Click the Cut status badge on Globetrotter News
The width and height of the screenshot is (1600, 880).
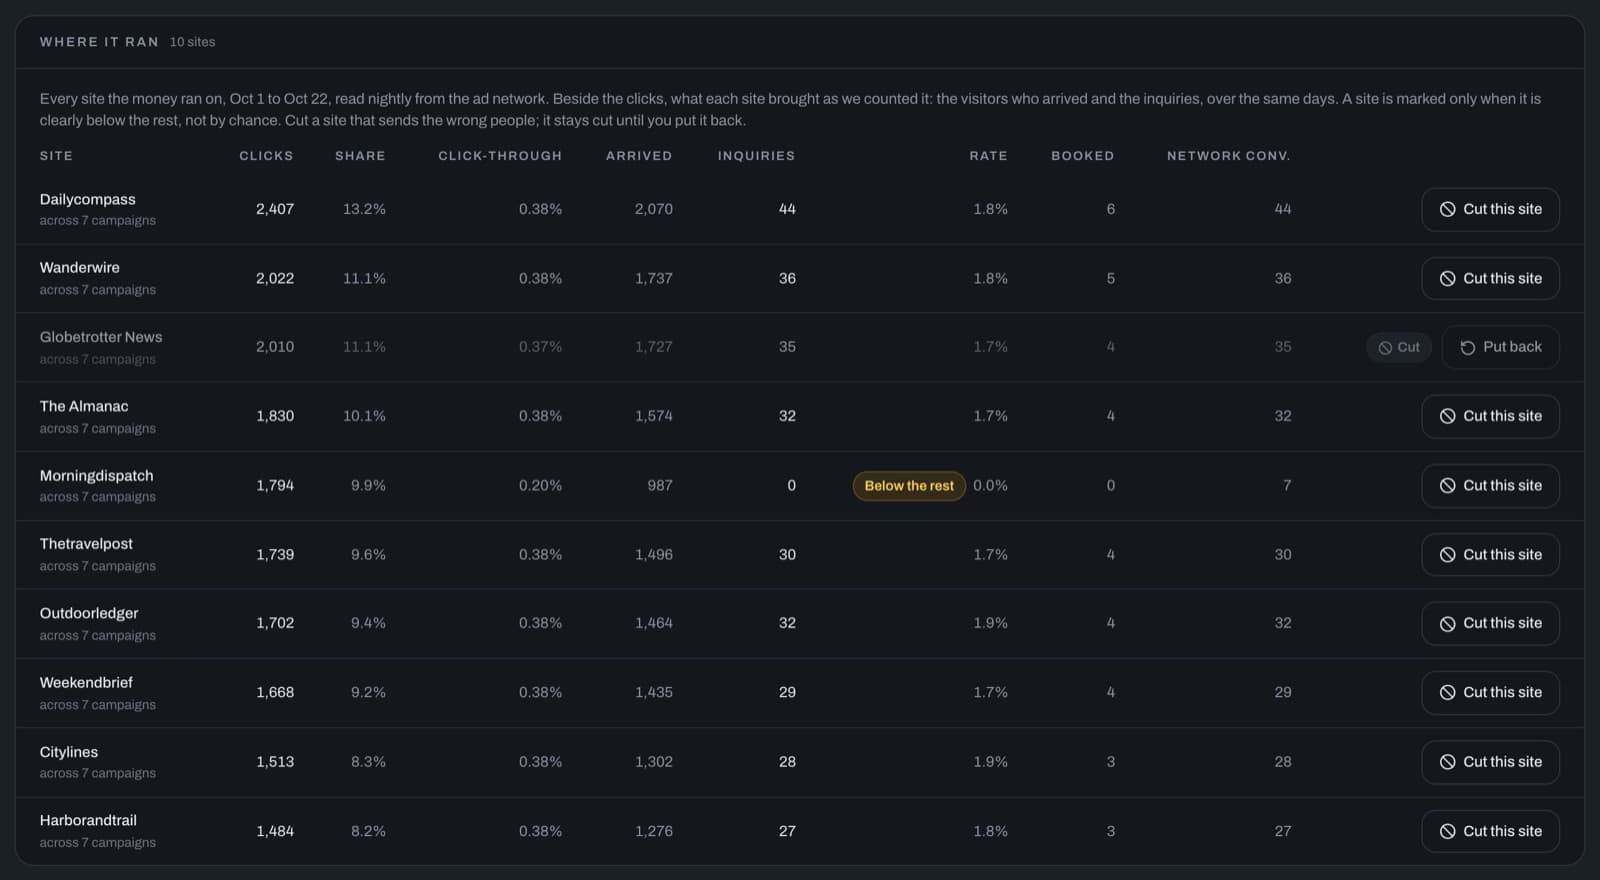point(1399,347)
